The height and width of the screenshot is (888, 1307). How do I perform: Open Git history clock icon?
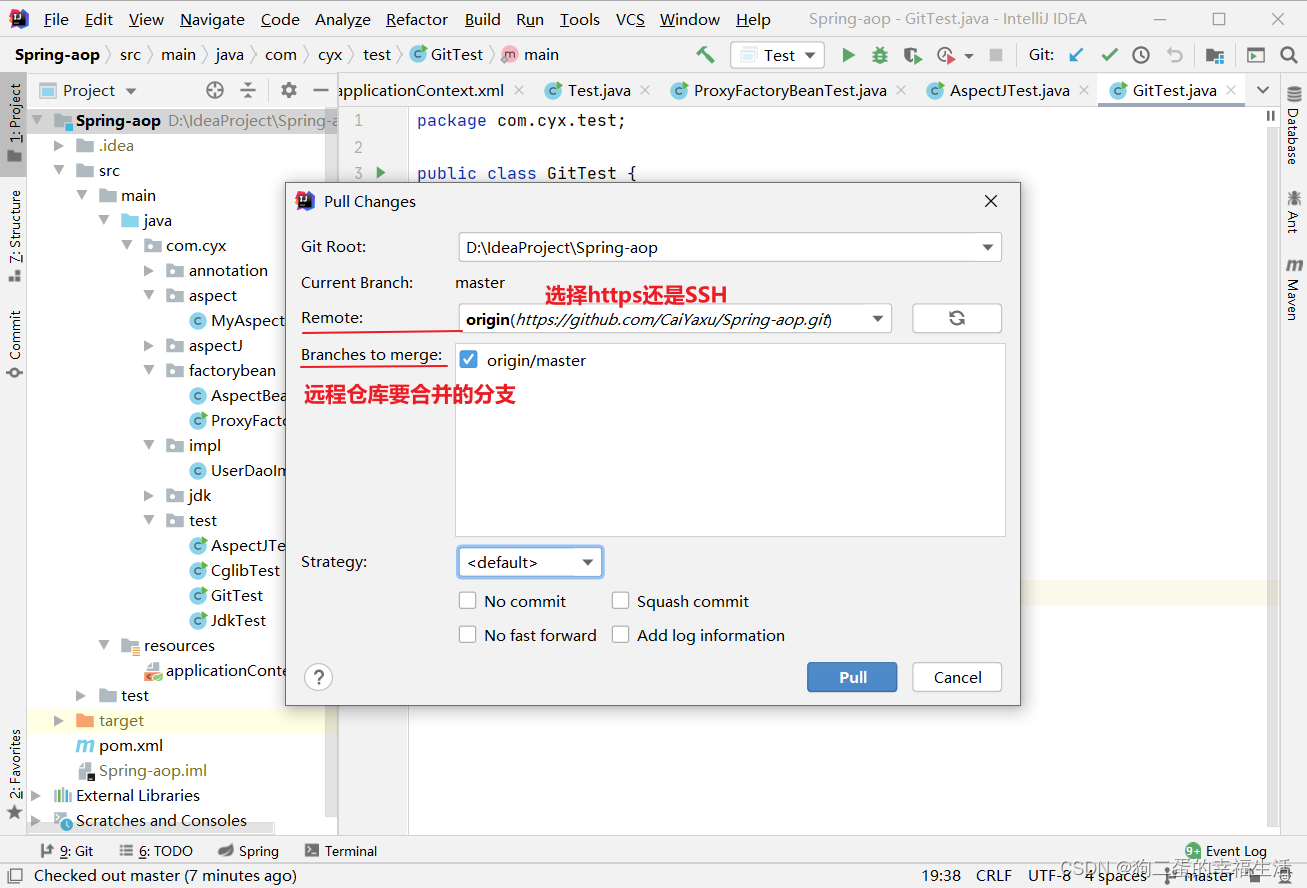click(1141, 55)
